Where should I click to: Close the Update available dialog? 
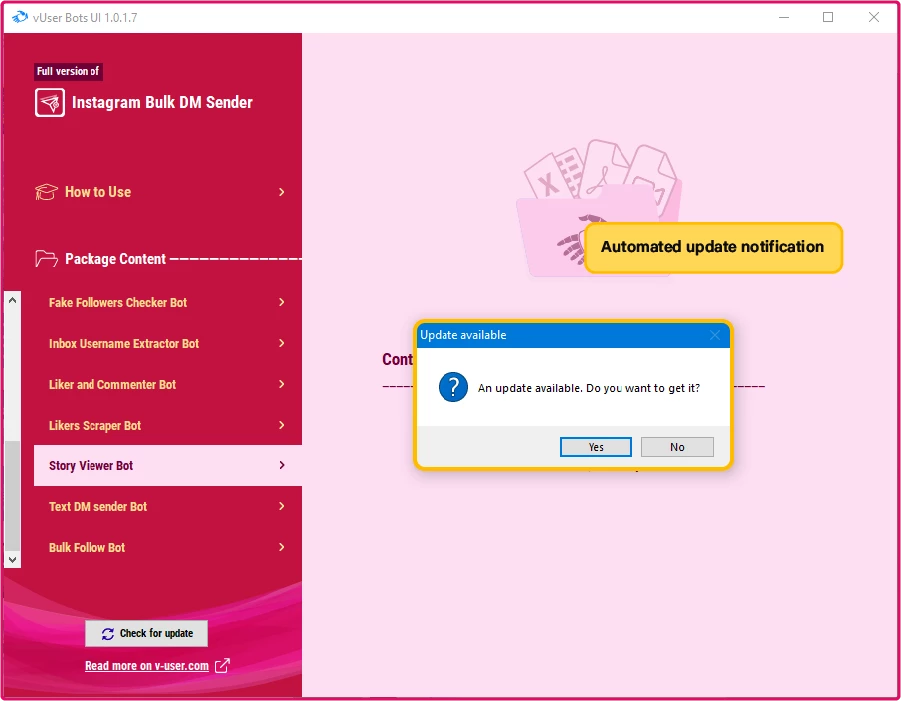714,335
